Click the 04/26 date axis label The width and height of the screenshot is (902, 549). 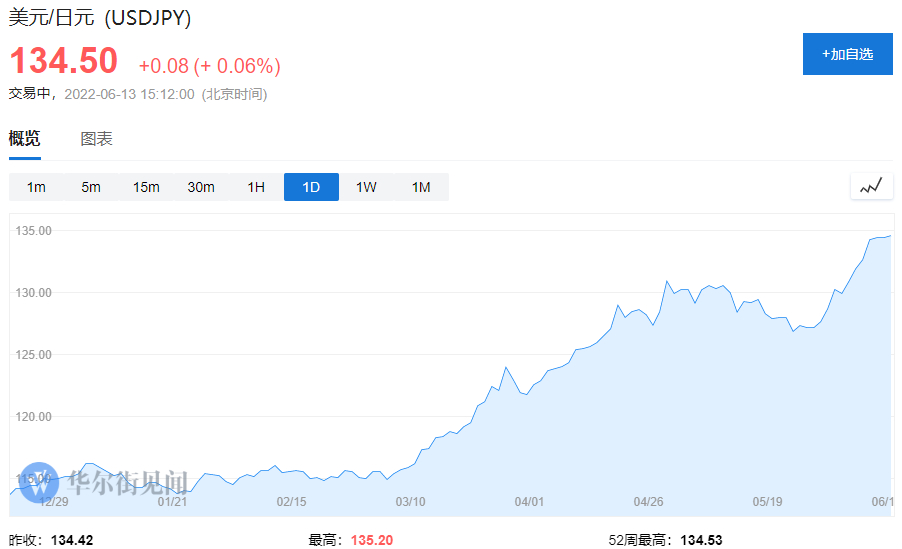[x=648, y=502]
